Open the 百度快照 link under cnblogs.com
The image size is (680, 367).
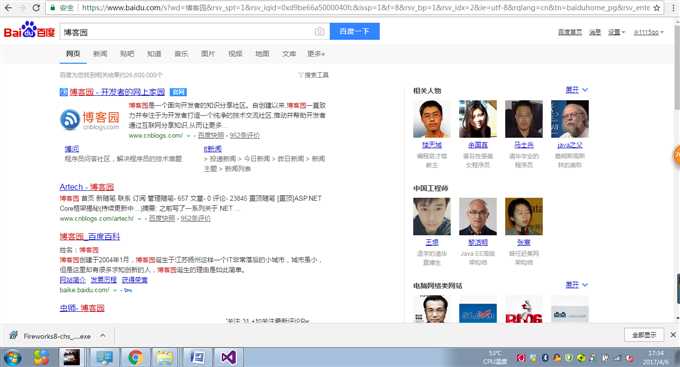click(x=211, y=136)
